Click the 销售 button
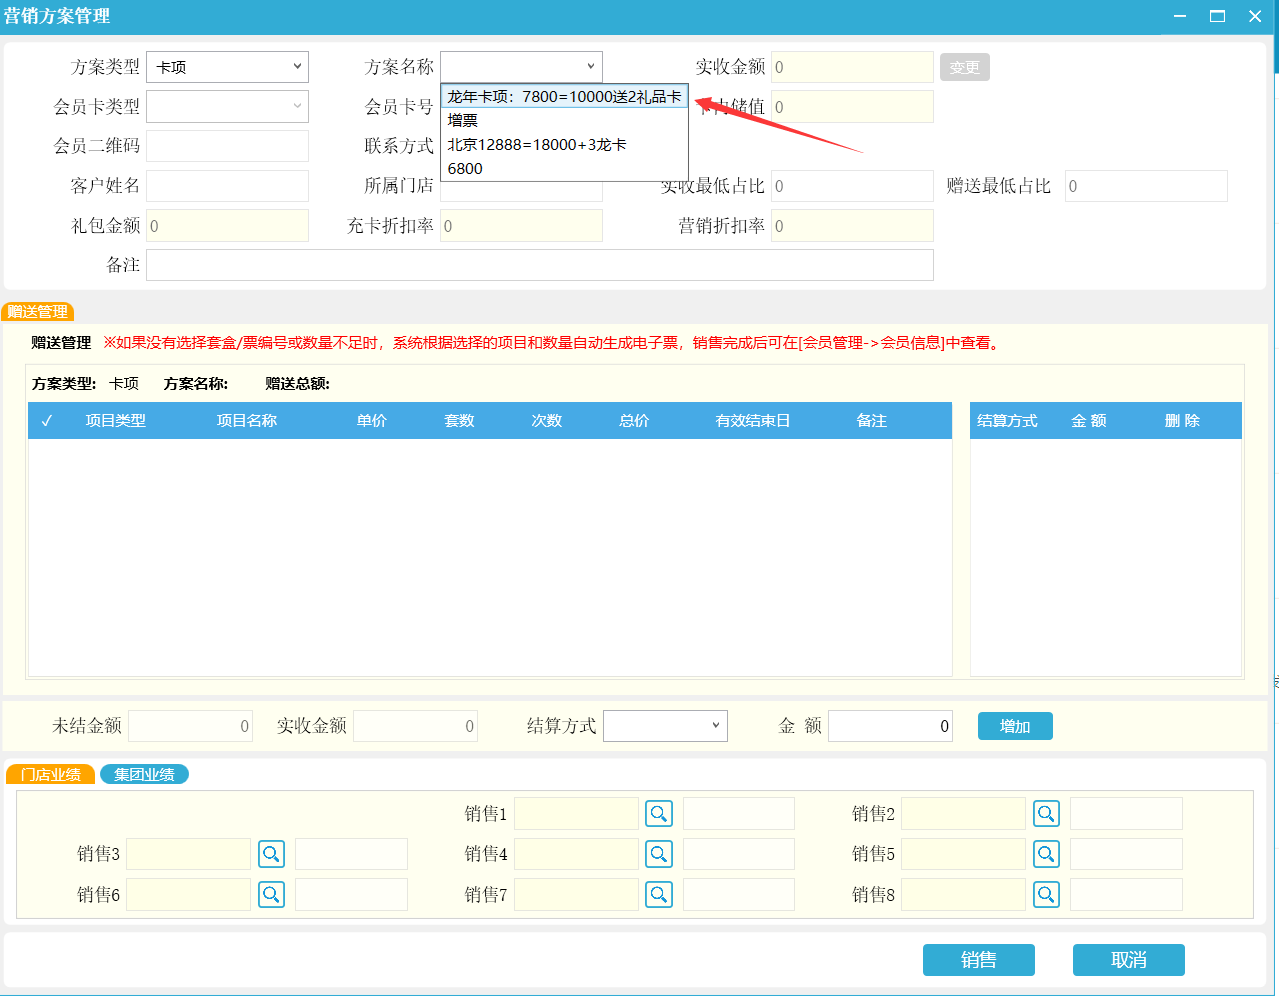Viewport: 1279px width, 998px height. 978,960
